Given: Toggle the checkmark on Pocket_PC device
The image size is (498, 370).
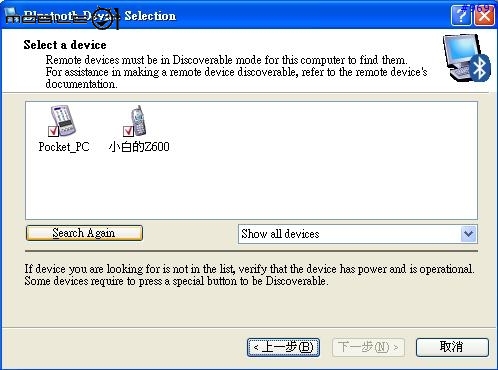Looking at the screenshot, I should [53, 131].
